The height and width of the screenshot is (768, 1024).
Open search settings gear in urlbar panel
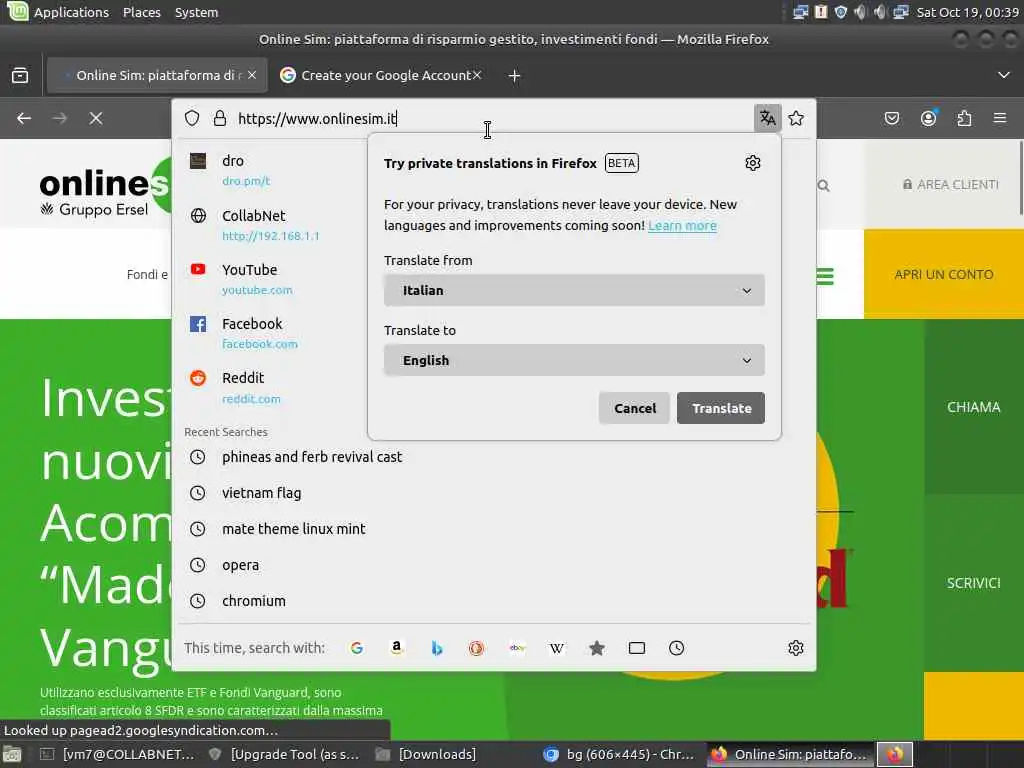point(795,648)
